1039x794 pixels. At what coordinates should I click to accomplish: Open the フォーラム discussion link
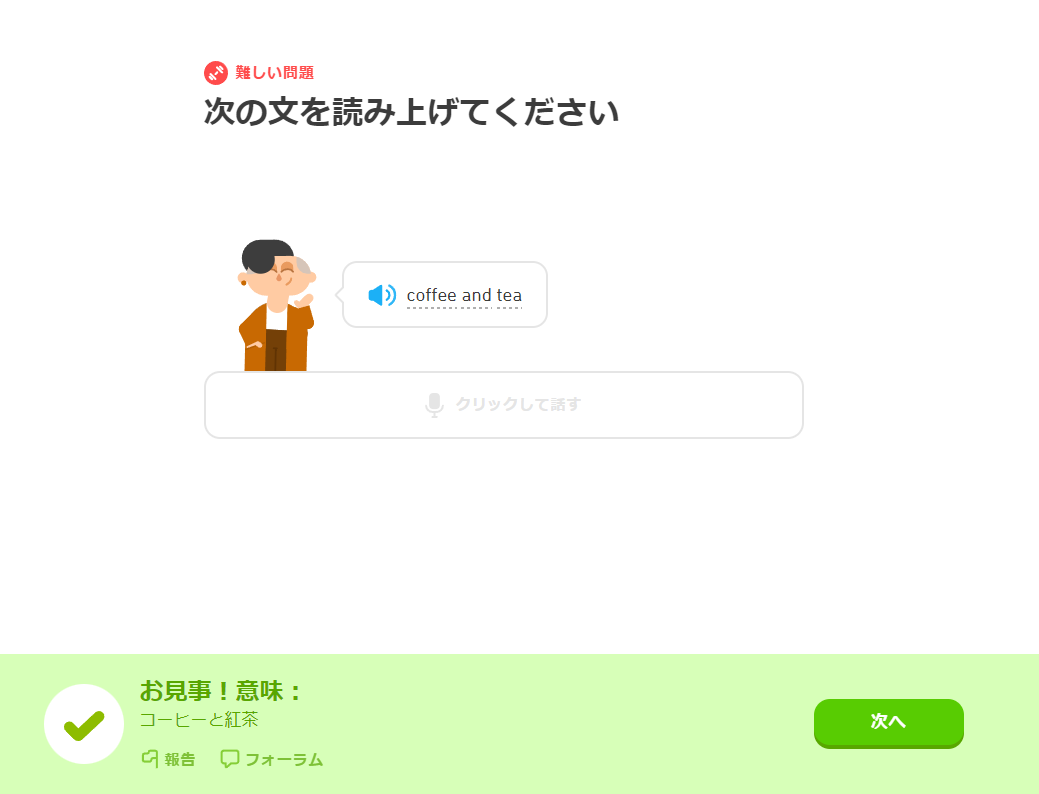click(272, 759)
